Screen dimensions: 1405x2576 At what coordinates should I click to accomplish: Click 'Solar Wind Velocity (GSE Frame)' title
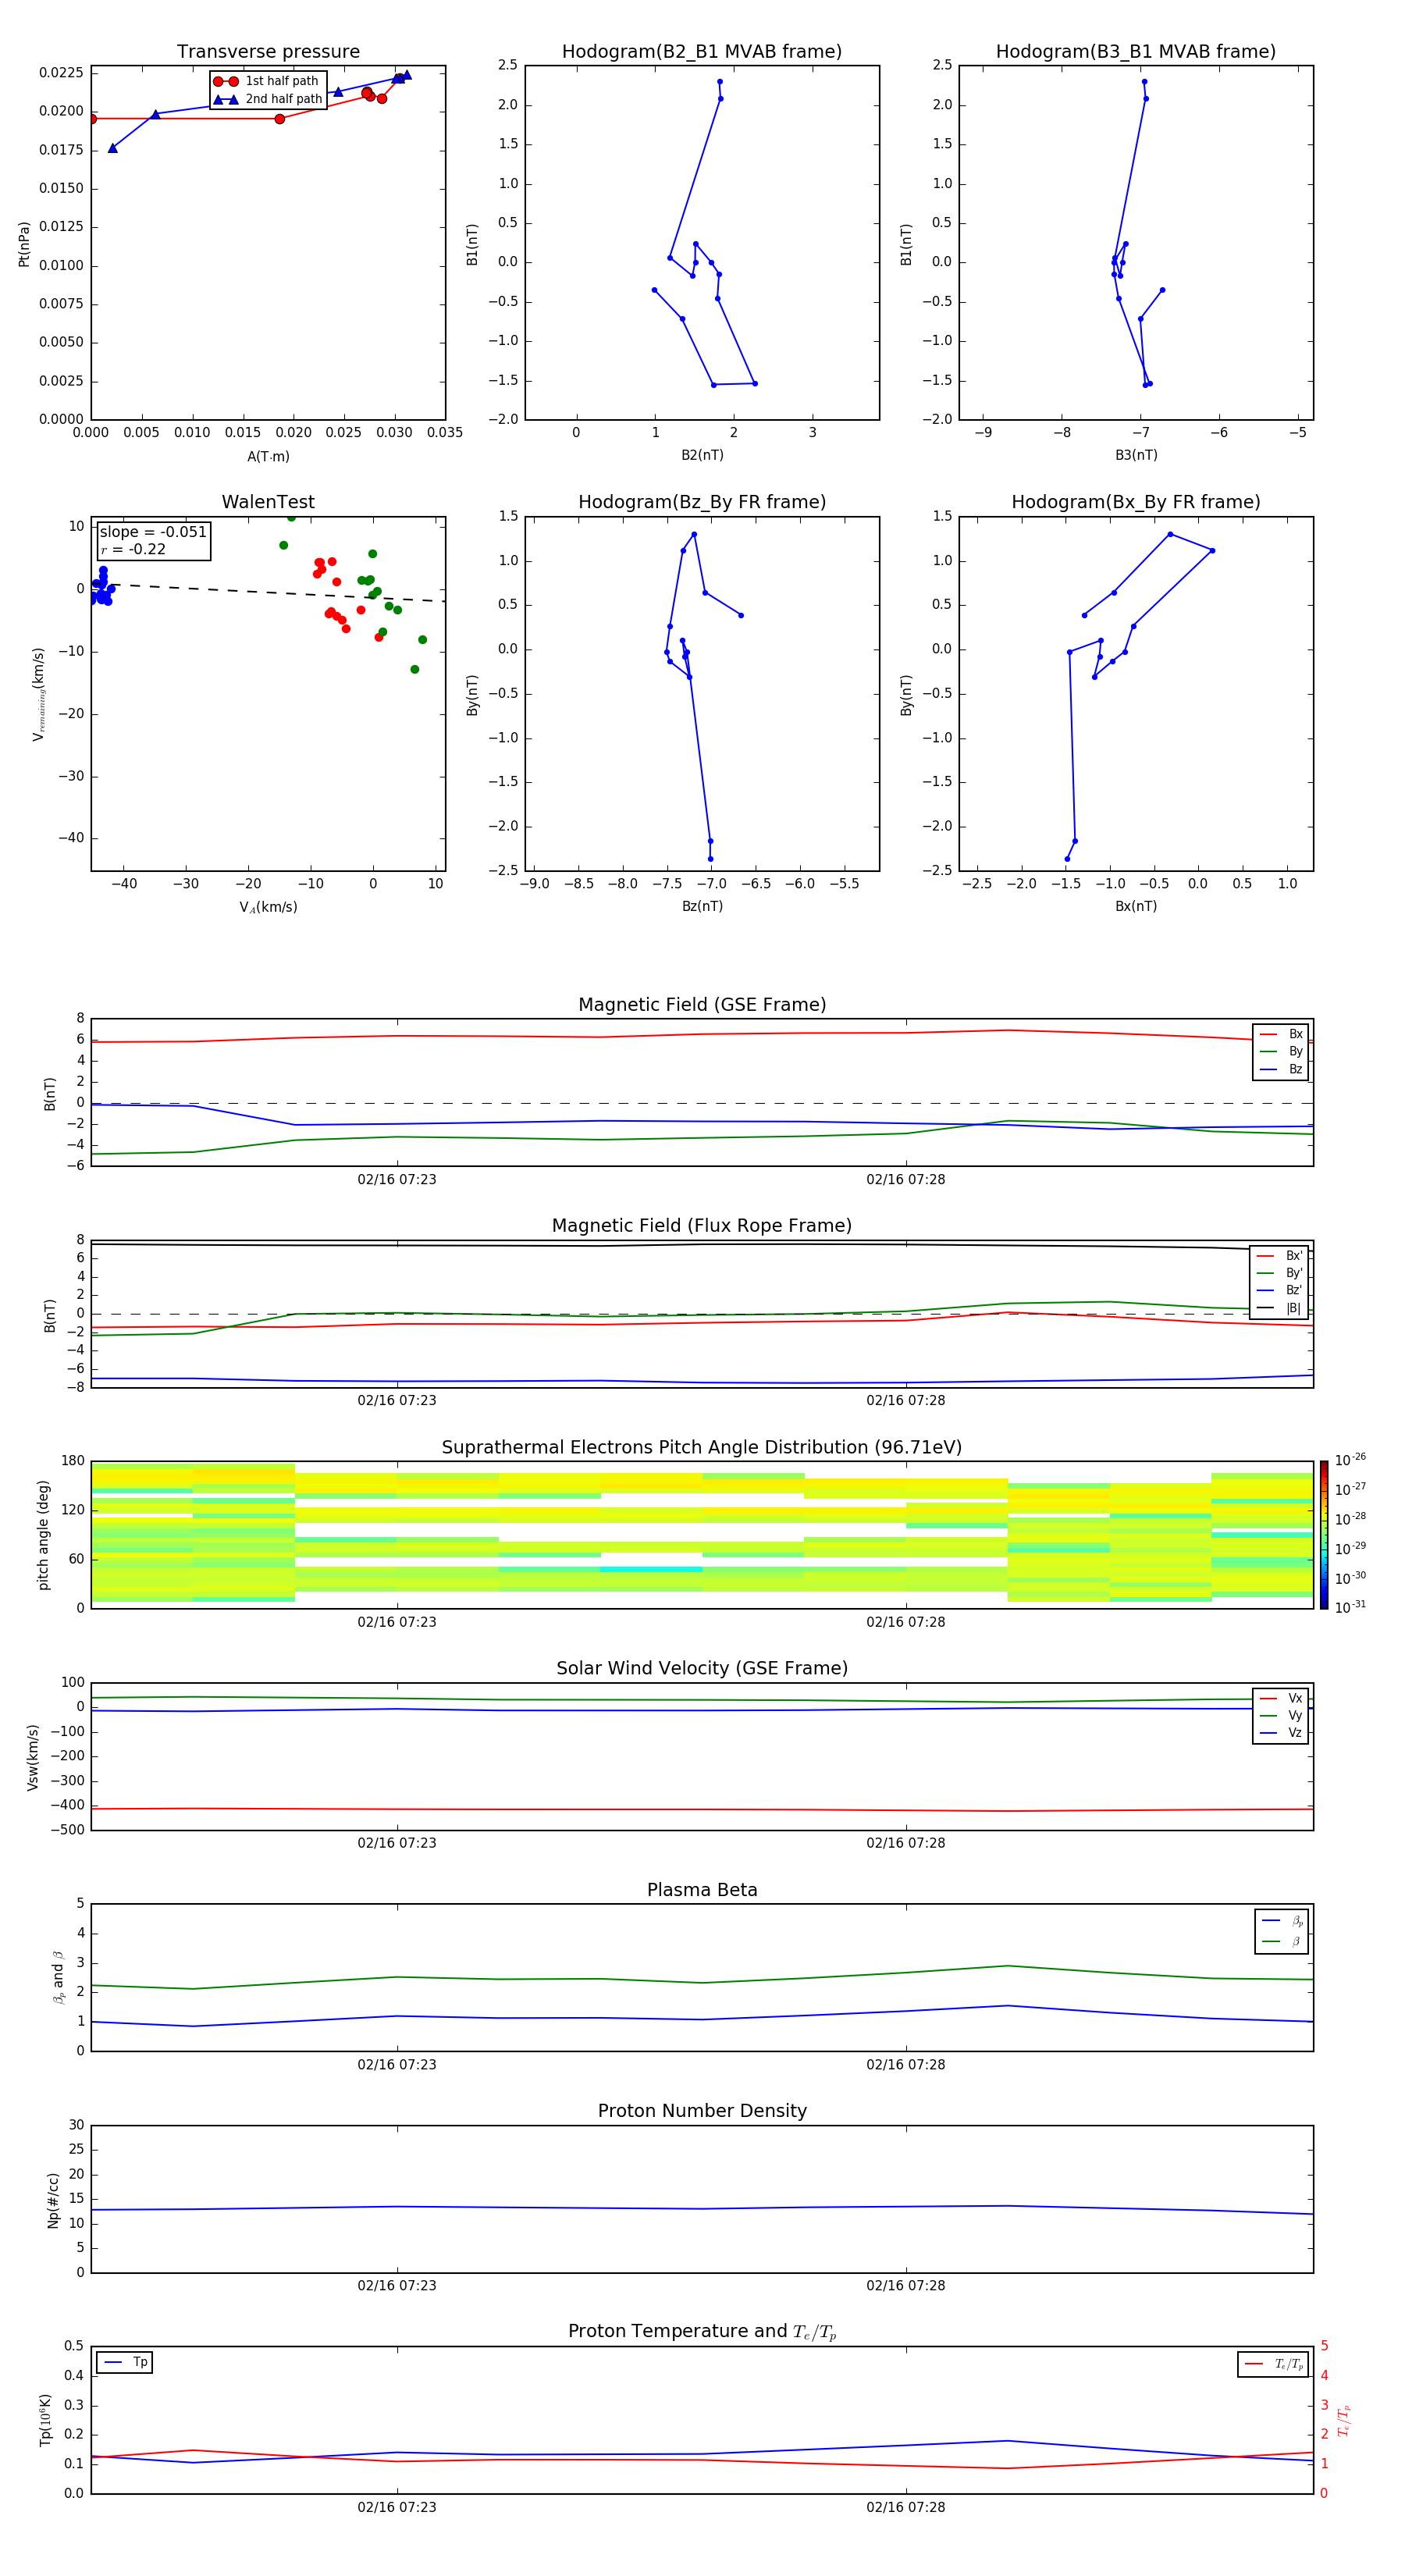(702, 1668)
